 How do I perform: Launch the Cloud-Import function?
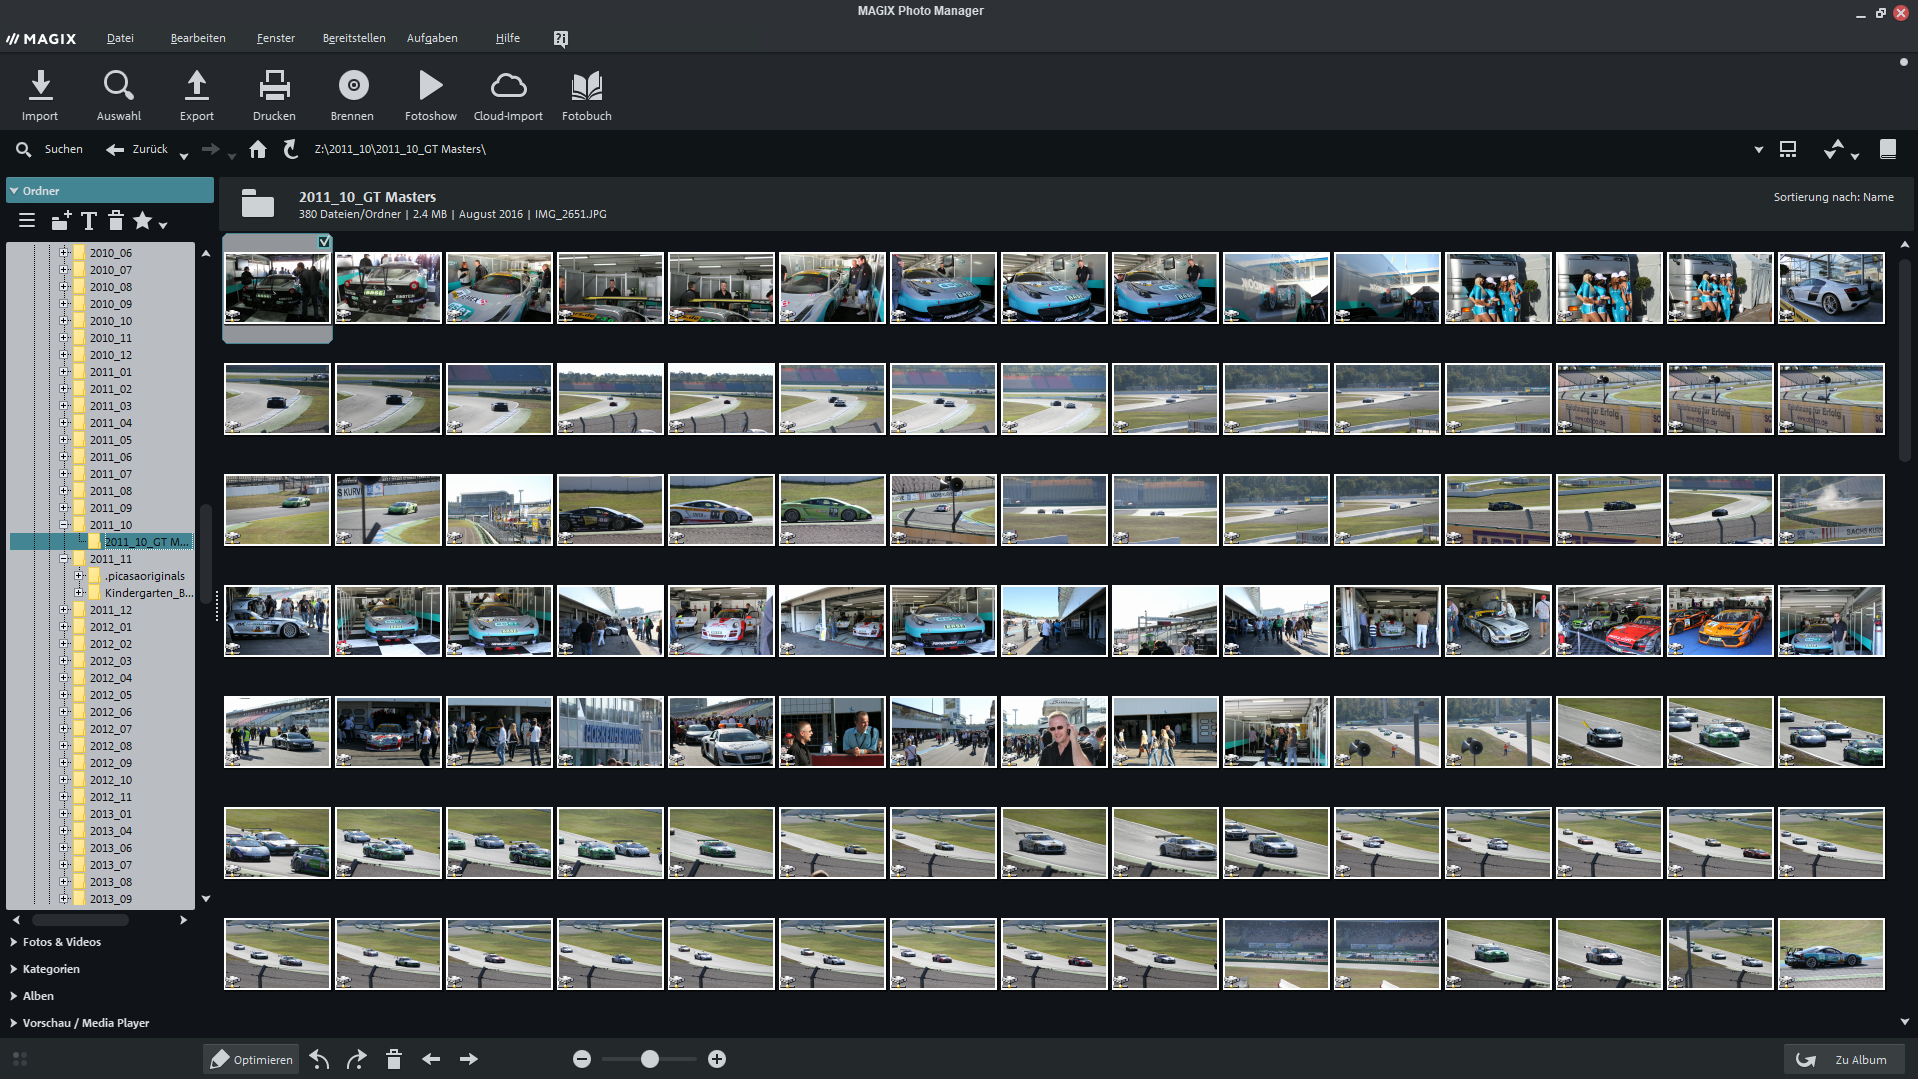[507, 93]
